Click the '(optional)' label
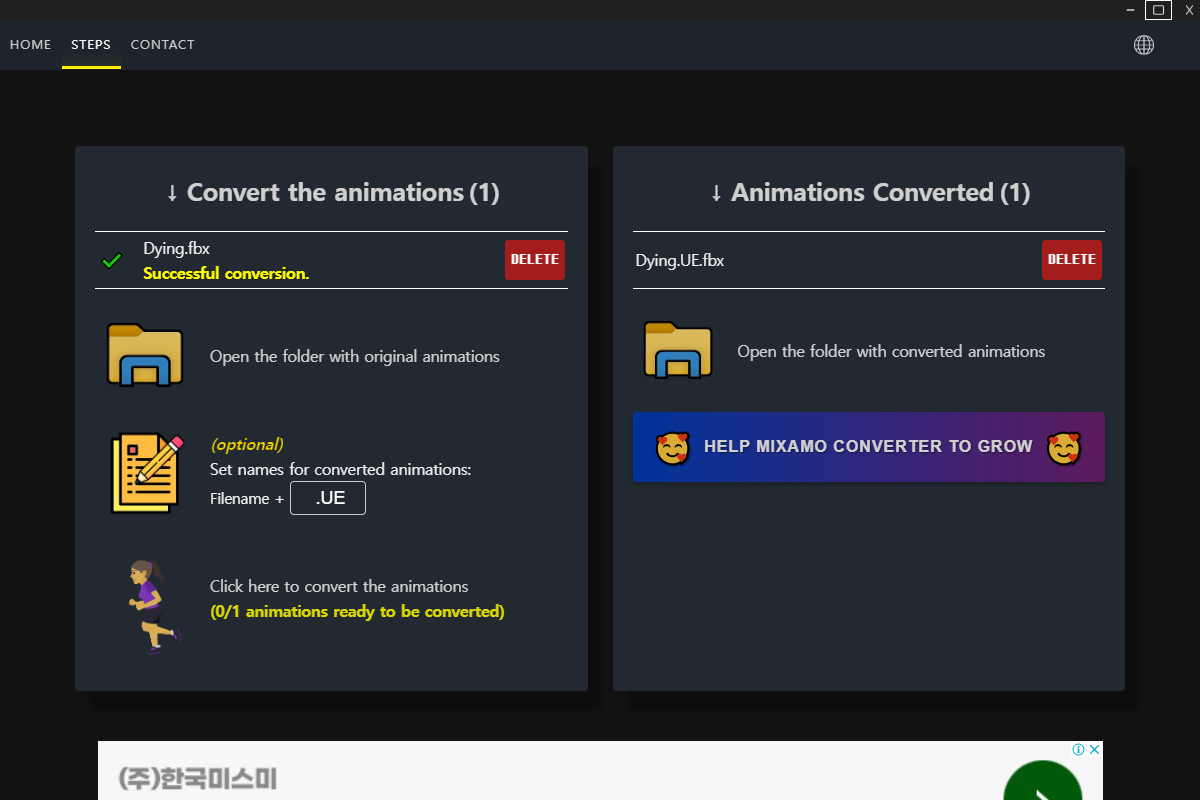This screenshot has width=1200, height=800. coord(247,444)
